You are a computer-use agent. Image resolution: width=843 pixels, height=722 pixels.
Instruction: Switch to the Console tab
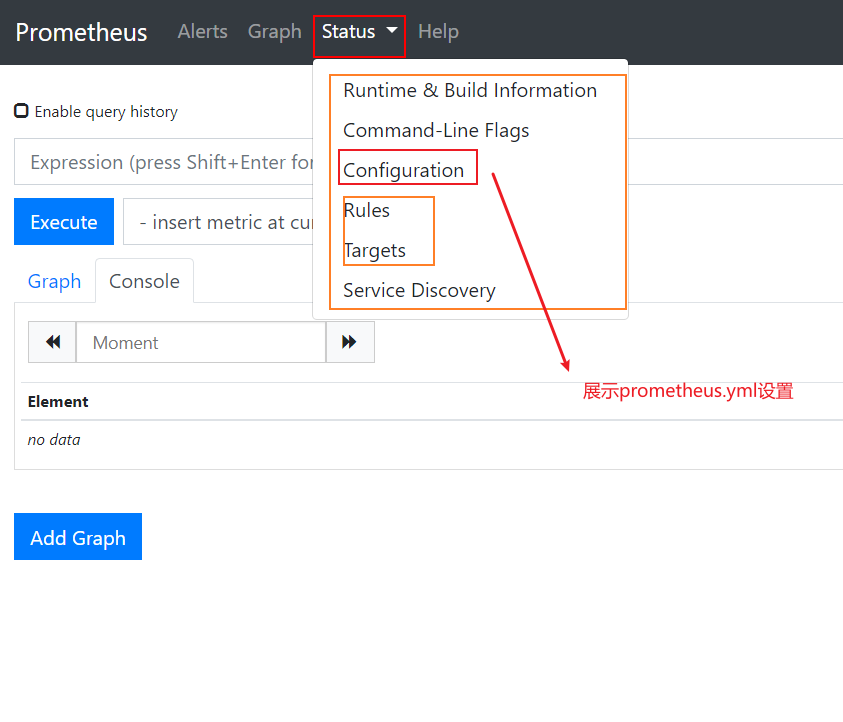click(144, 281)
